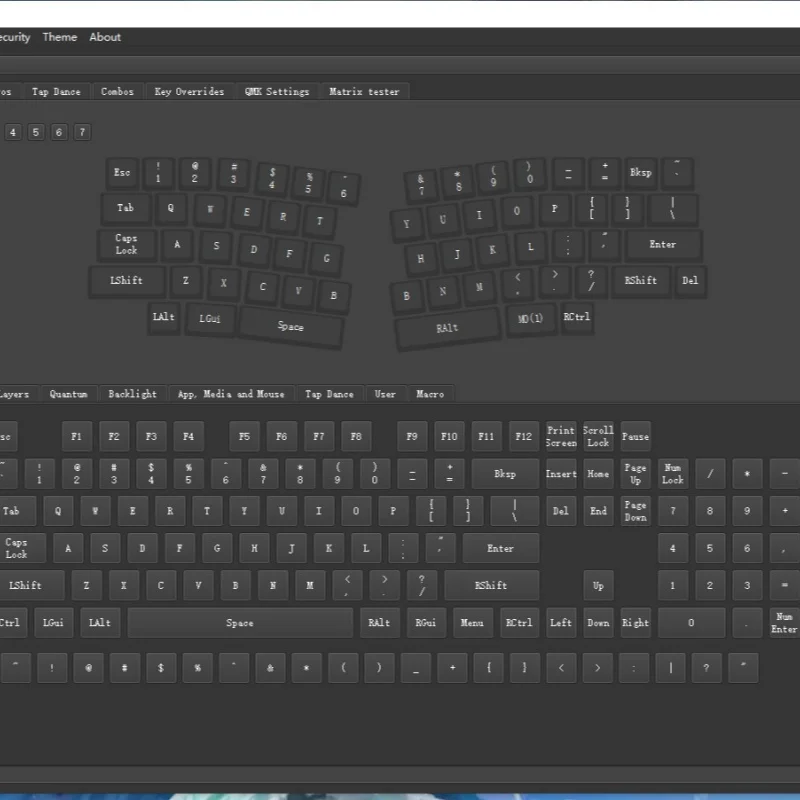Open the User keycode tab
The image size is (800, 800).
[385, 394]
